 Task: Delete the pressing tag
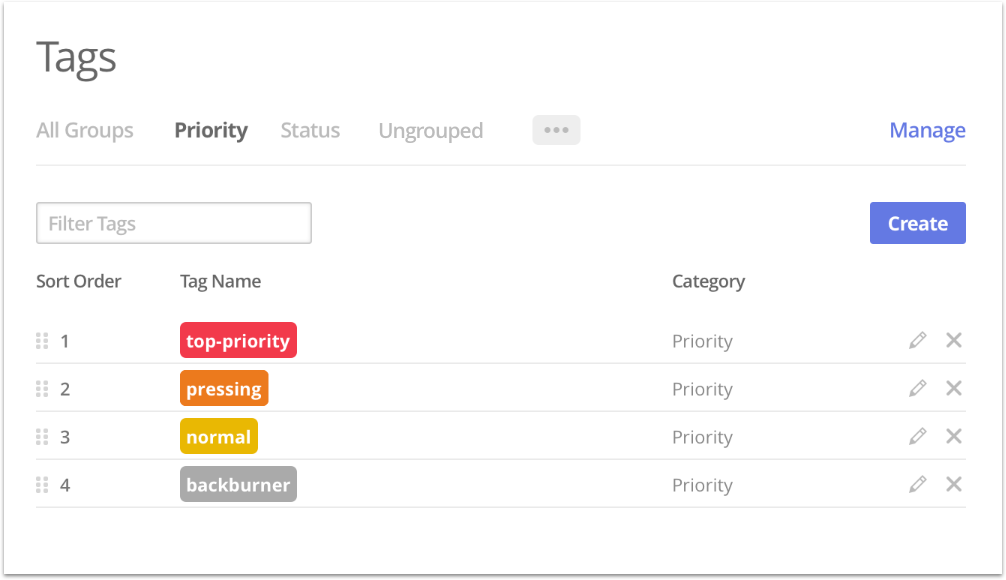pos(954,389)
